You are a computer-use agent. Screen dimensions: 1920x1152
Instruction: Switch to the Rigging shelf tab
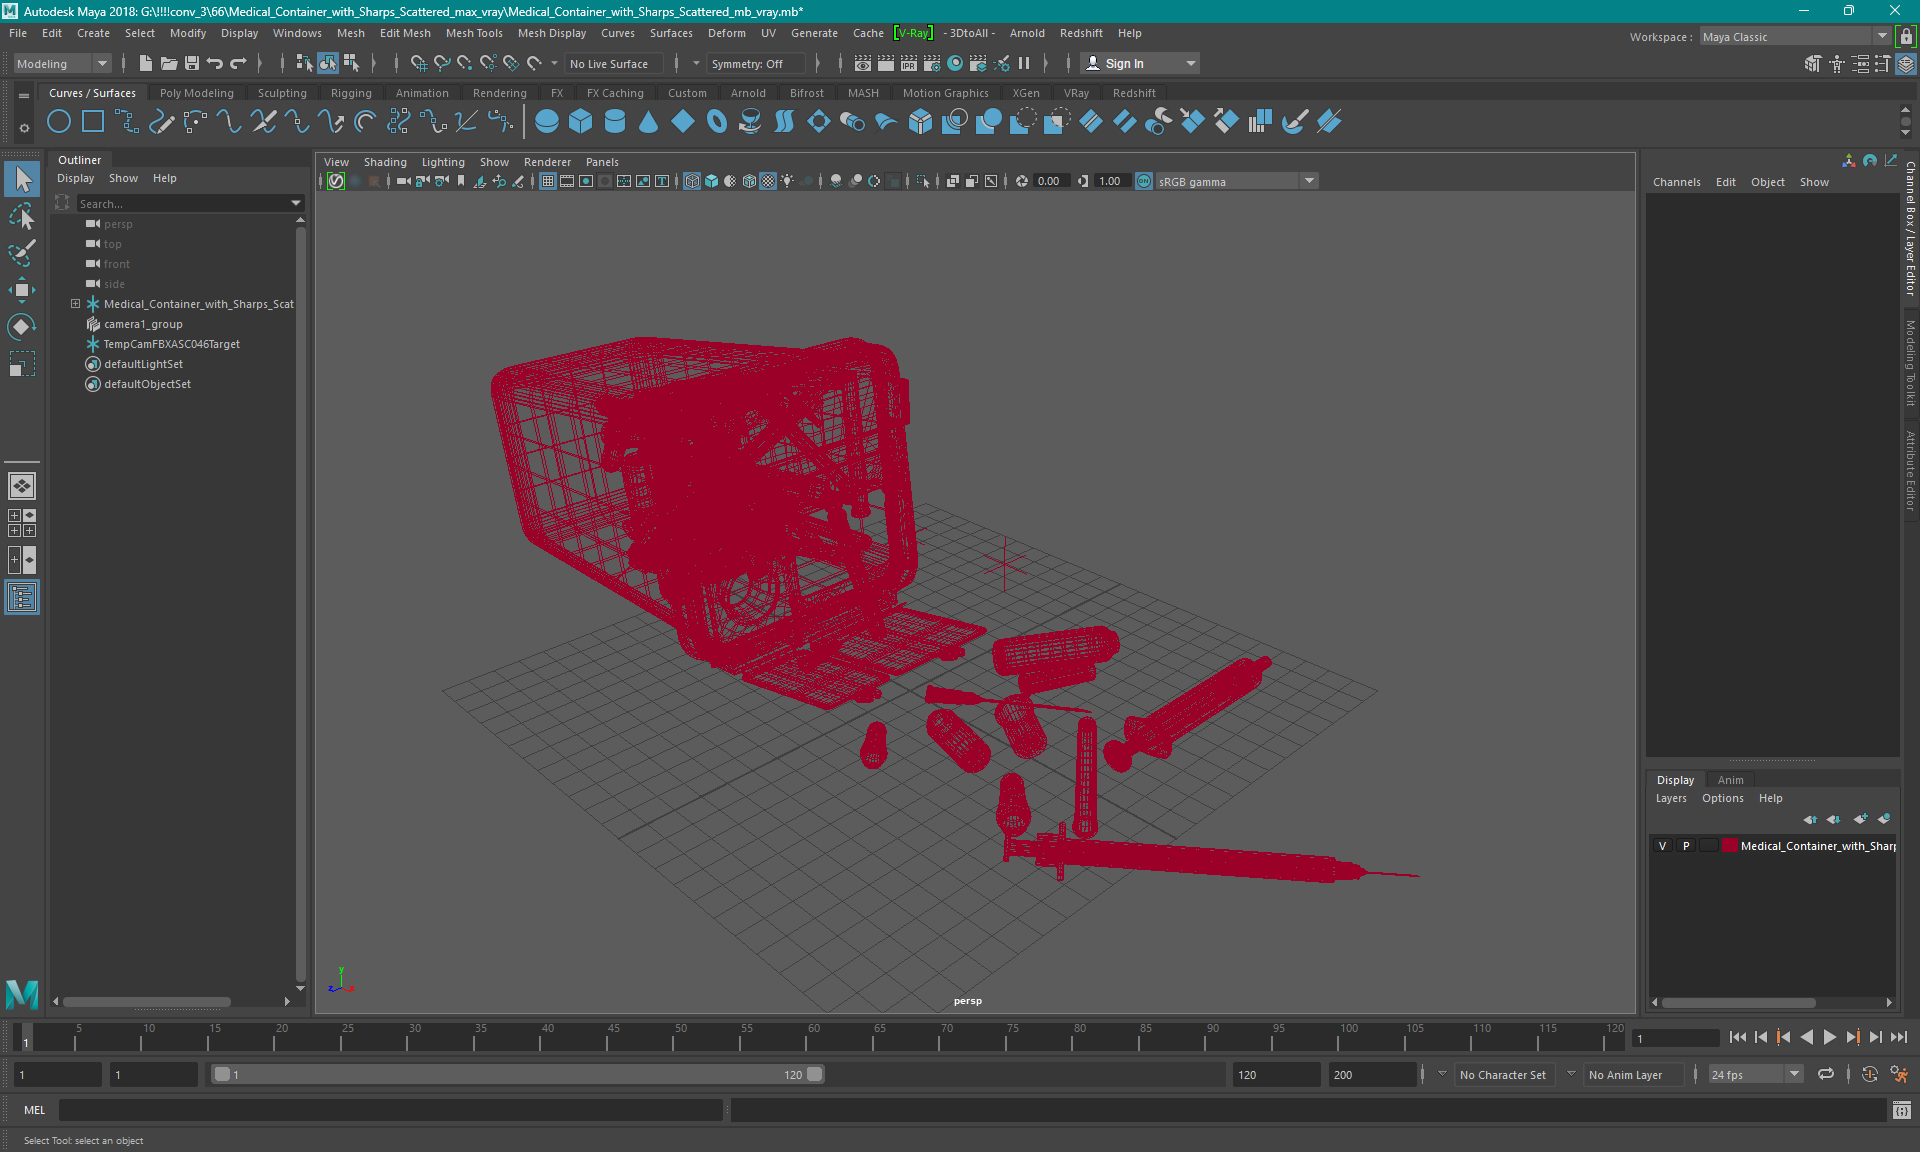(351, 93)
